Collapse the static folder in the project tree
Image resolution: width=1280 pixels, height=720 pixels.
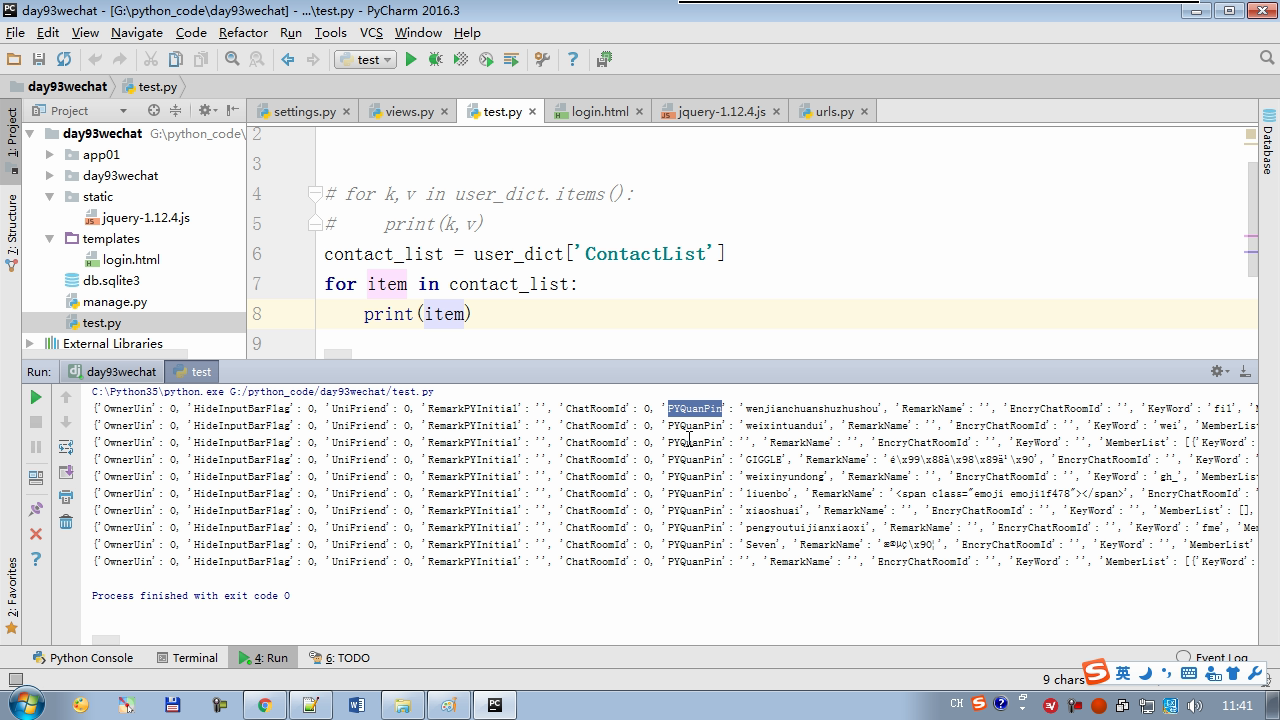point(50,197)
